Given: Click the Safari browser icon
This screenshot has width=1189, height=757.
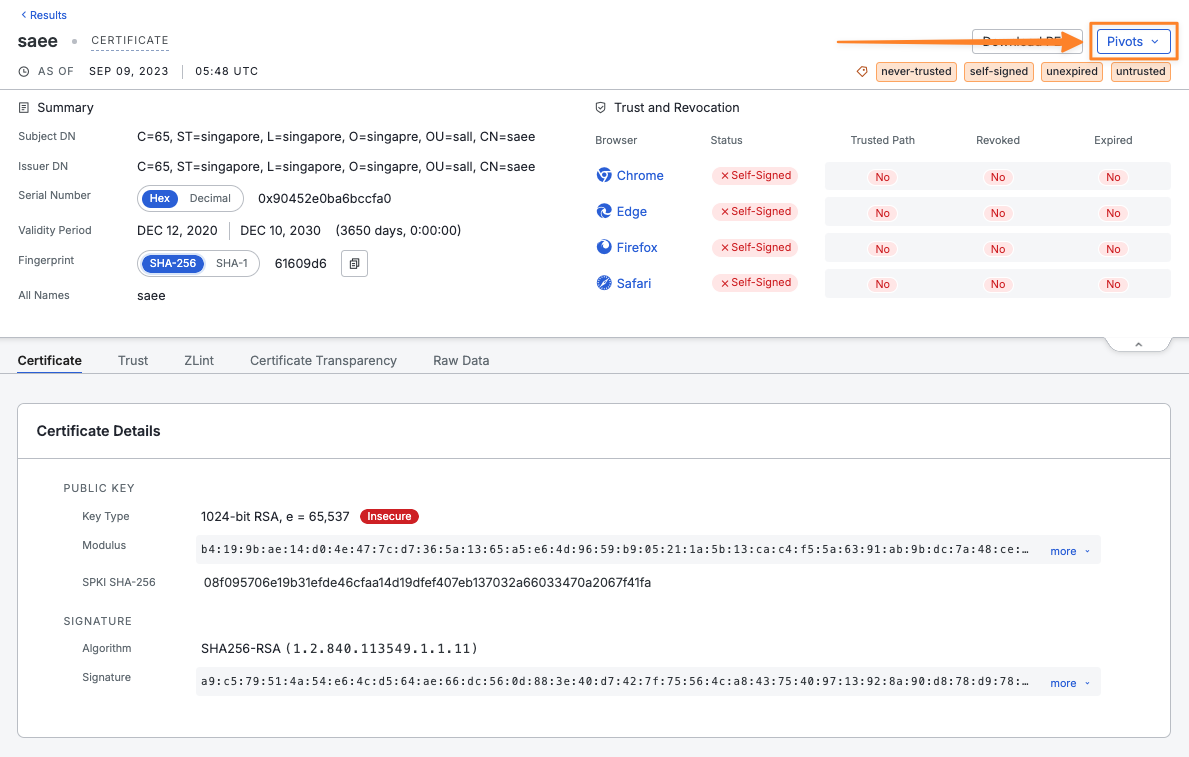Looking at the screenshot, I should 604,283.
